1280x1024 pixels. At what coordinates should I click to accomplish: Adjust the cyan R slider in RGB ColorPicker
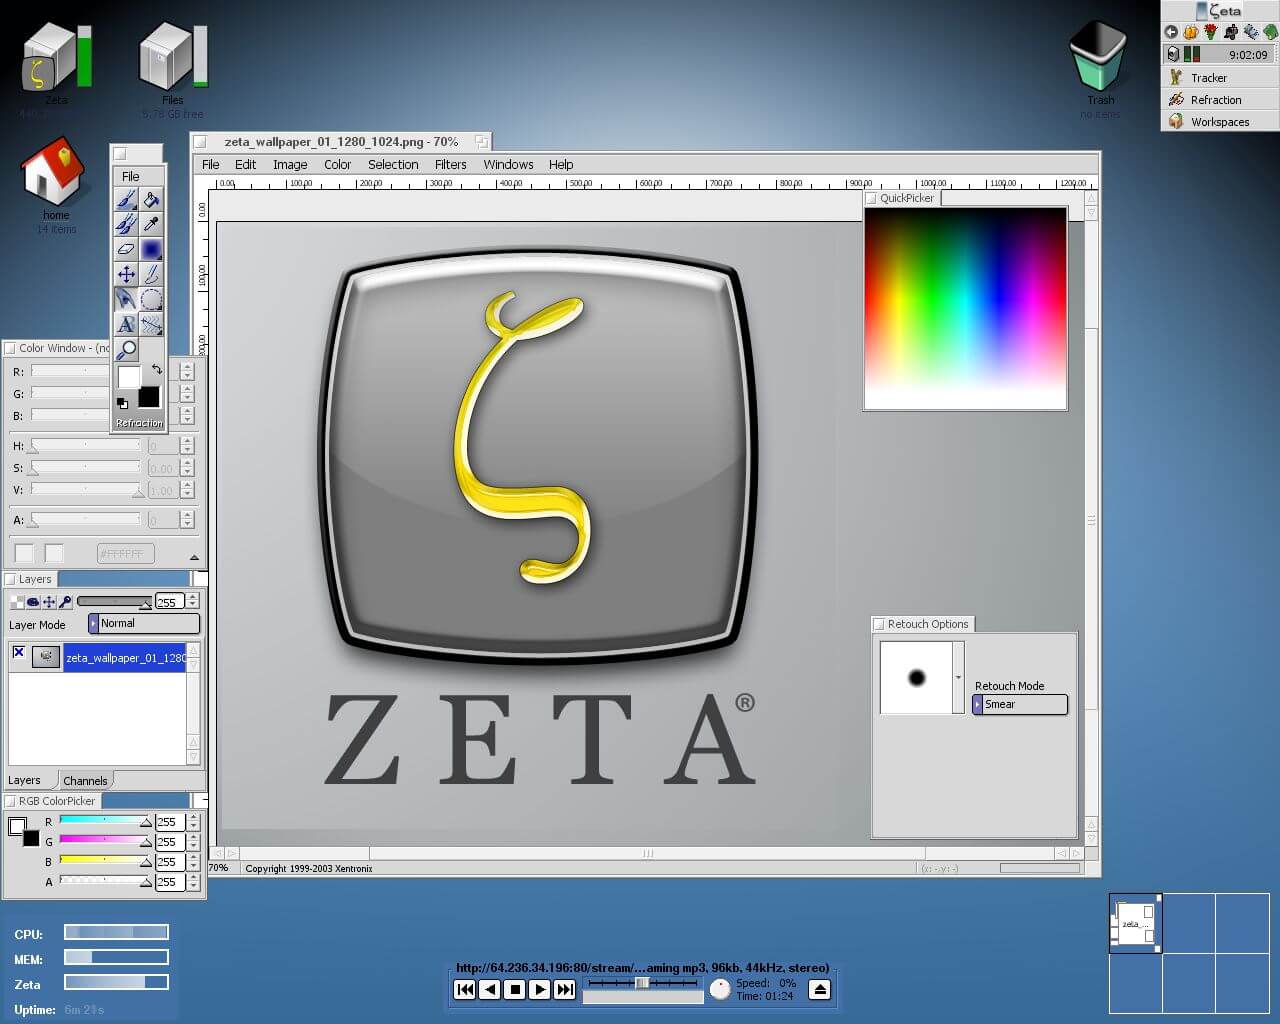click(x=105, y=821)
